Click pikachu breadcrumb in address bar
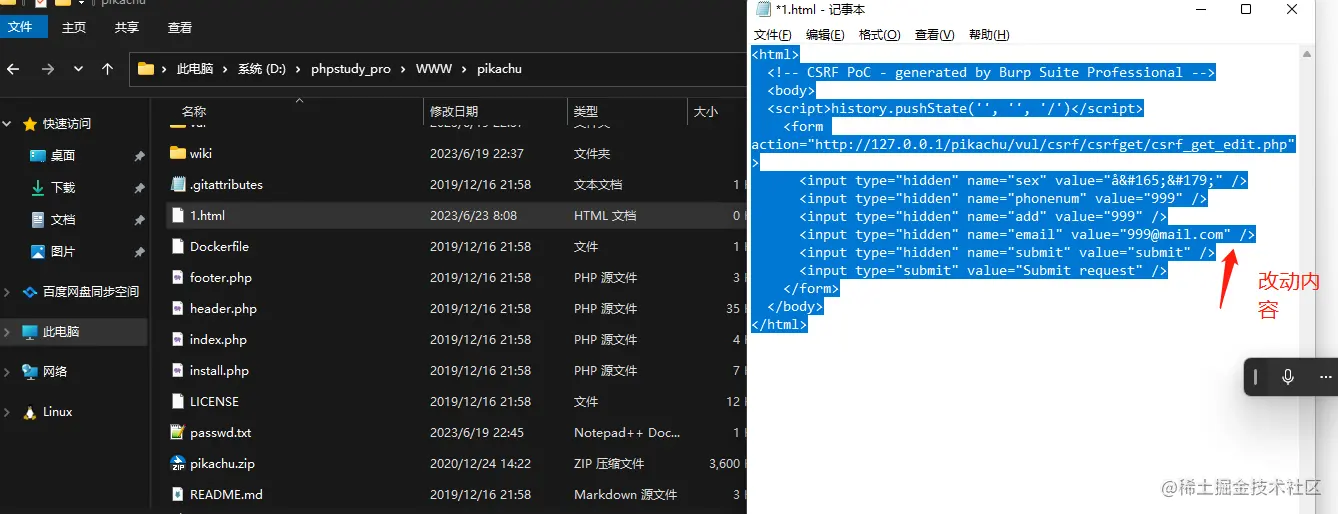The width and height of the screenshot is (1338, 514). (499, 69)
